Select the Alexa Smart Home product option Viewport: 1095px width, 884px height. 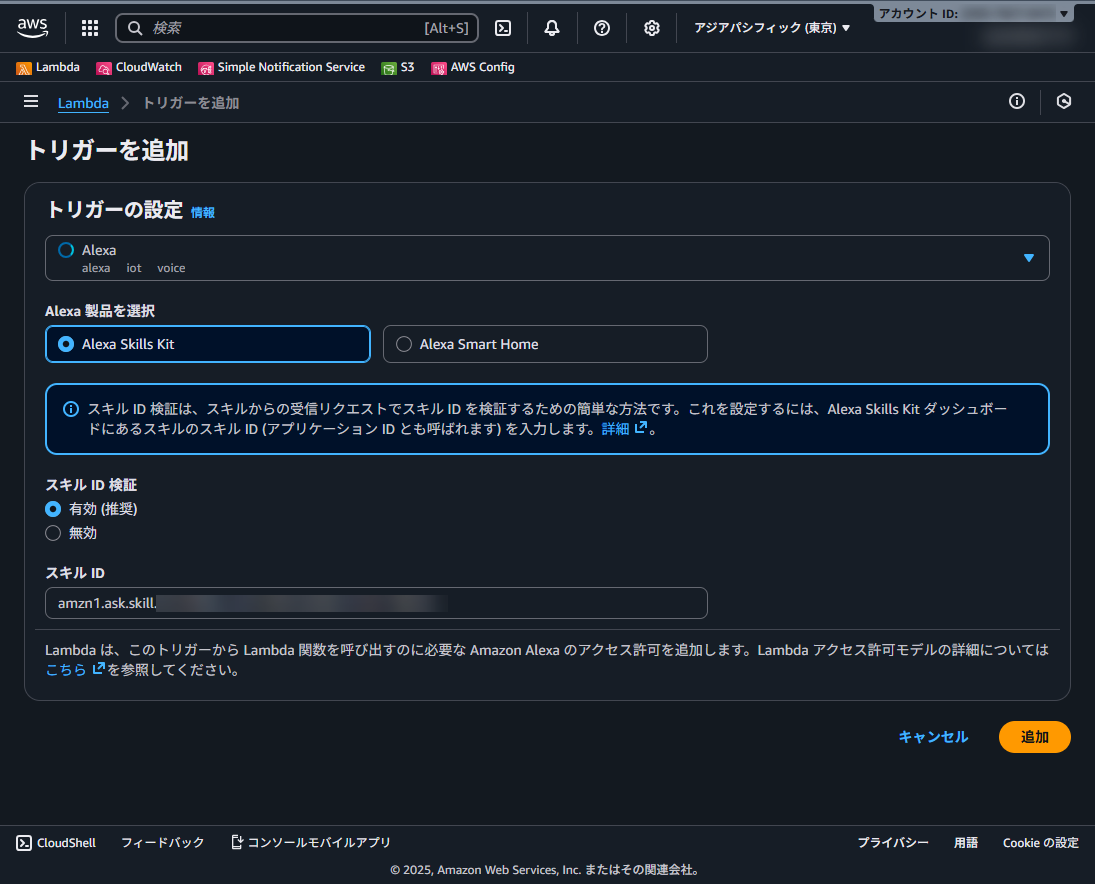pyautogui.click(x=404, y=344)
